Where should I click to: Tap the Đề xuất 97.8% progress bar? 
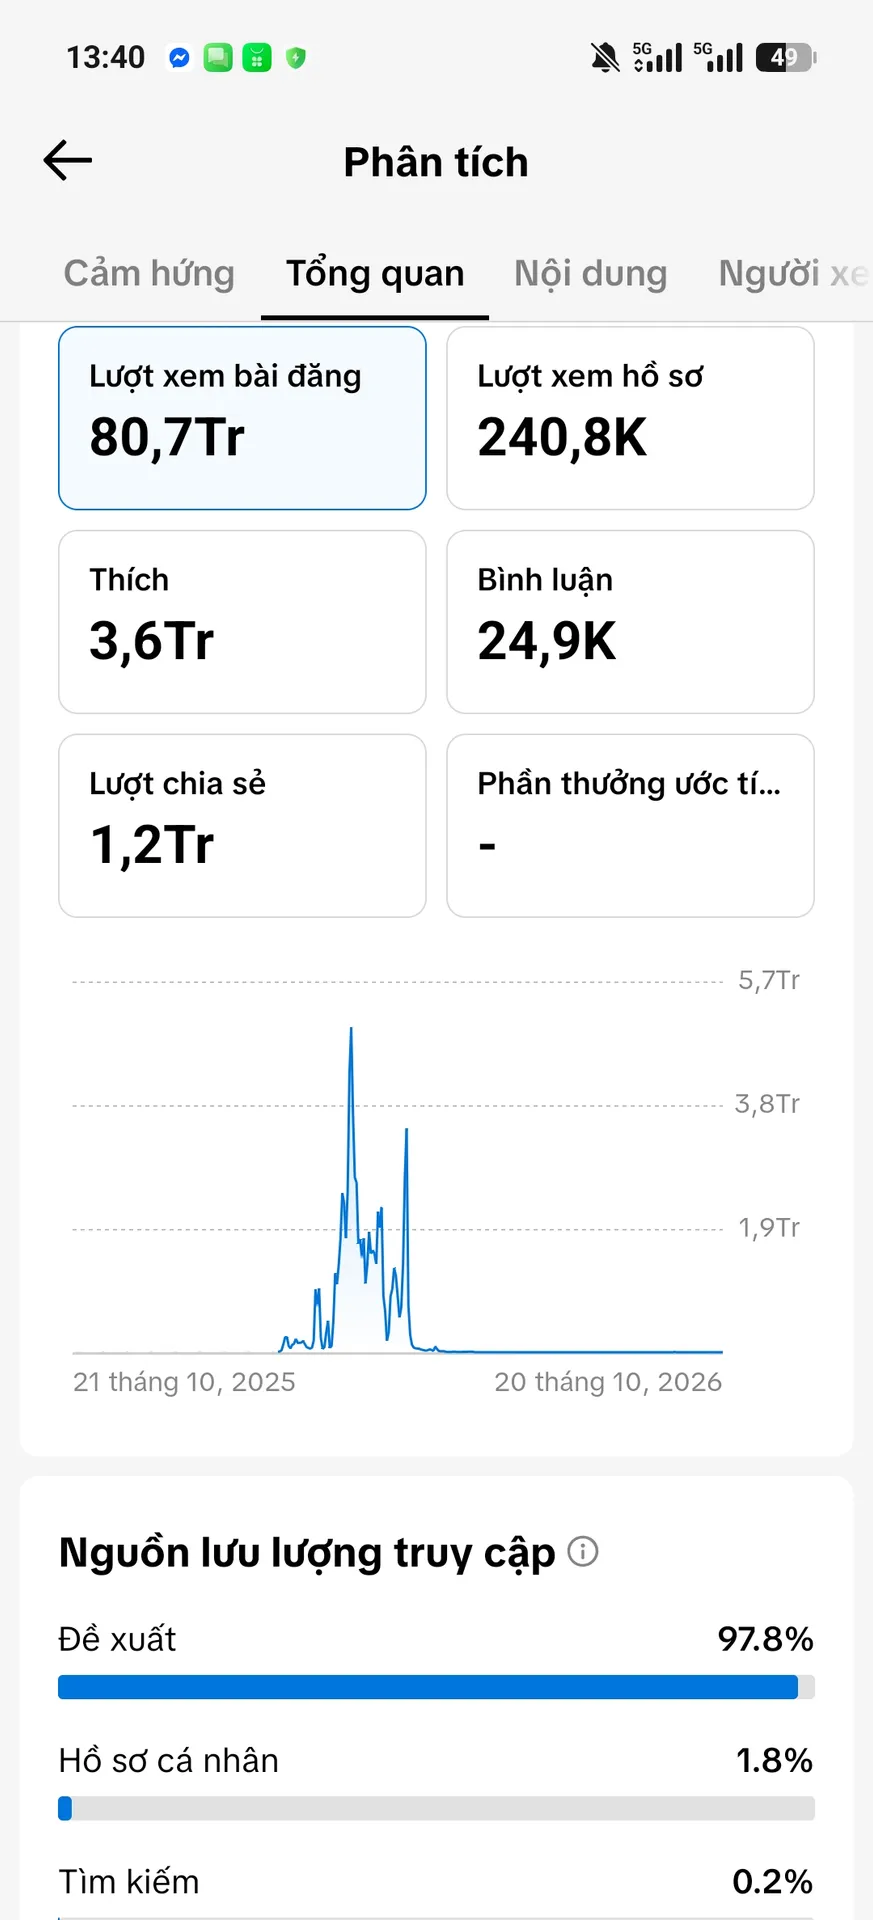(436, 1687)
